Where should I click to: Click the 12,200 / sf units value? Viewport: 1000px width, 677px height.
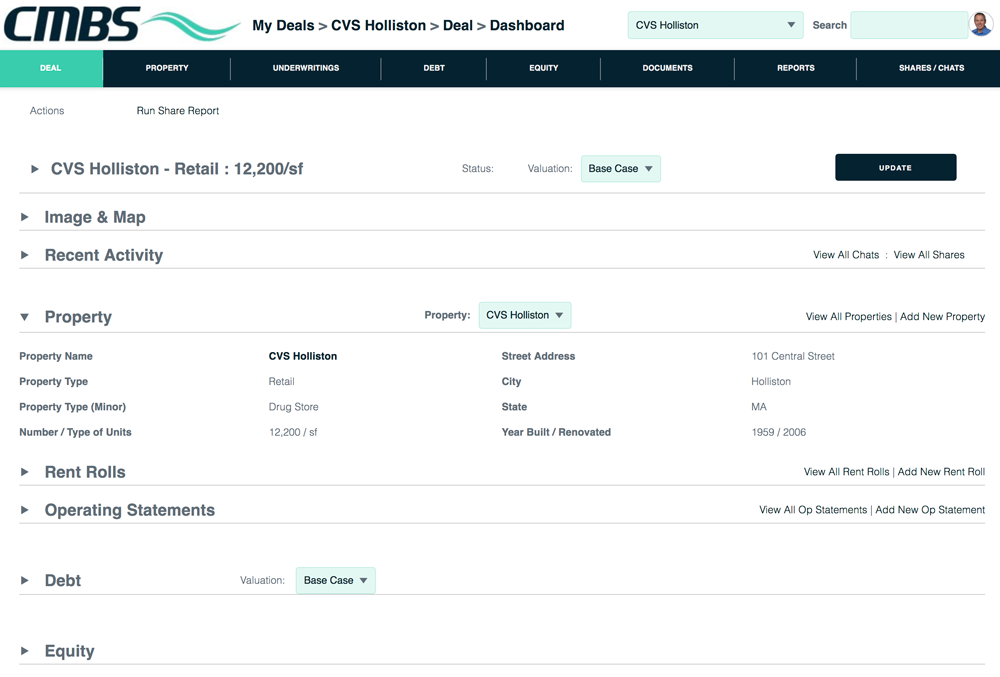pyautogui.click(x=293, y=432)
